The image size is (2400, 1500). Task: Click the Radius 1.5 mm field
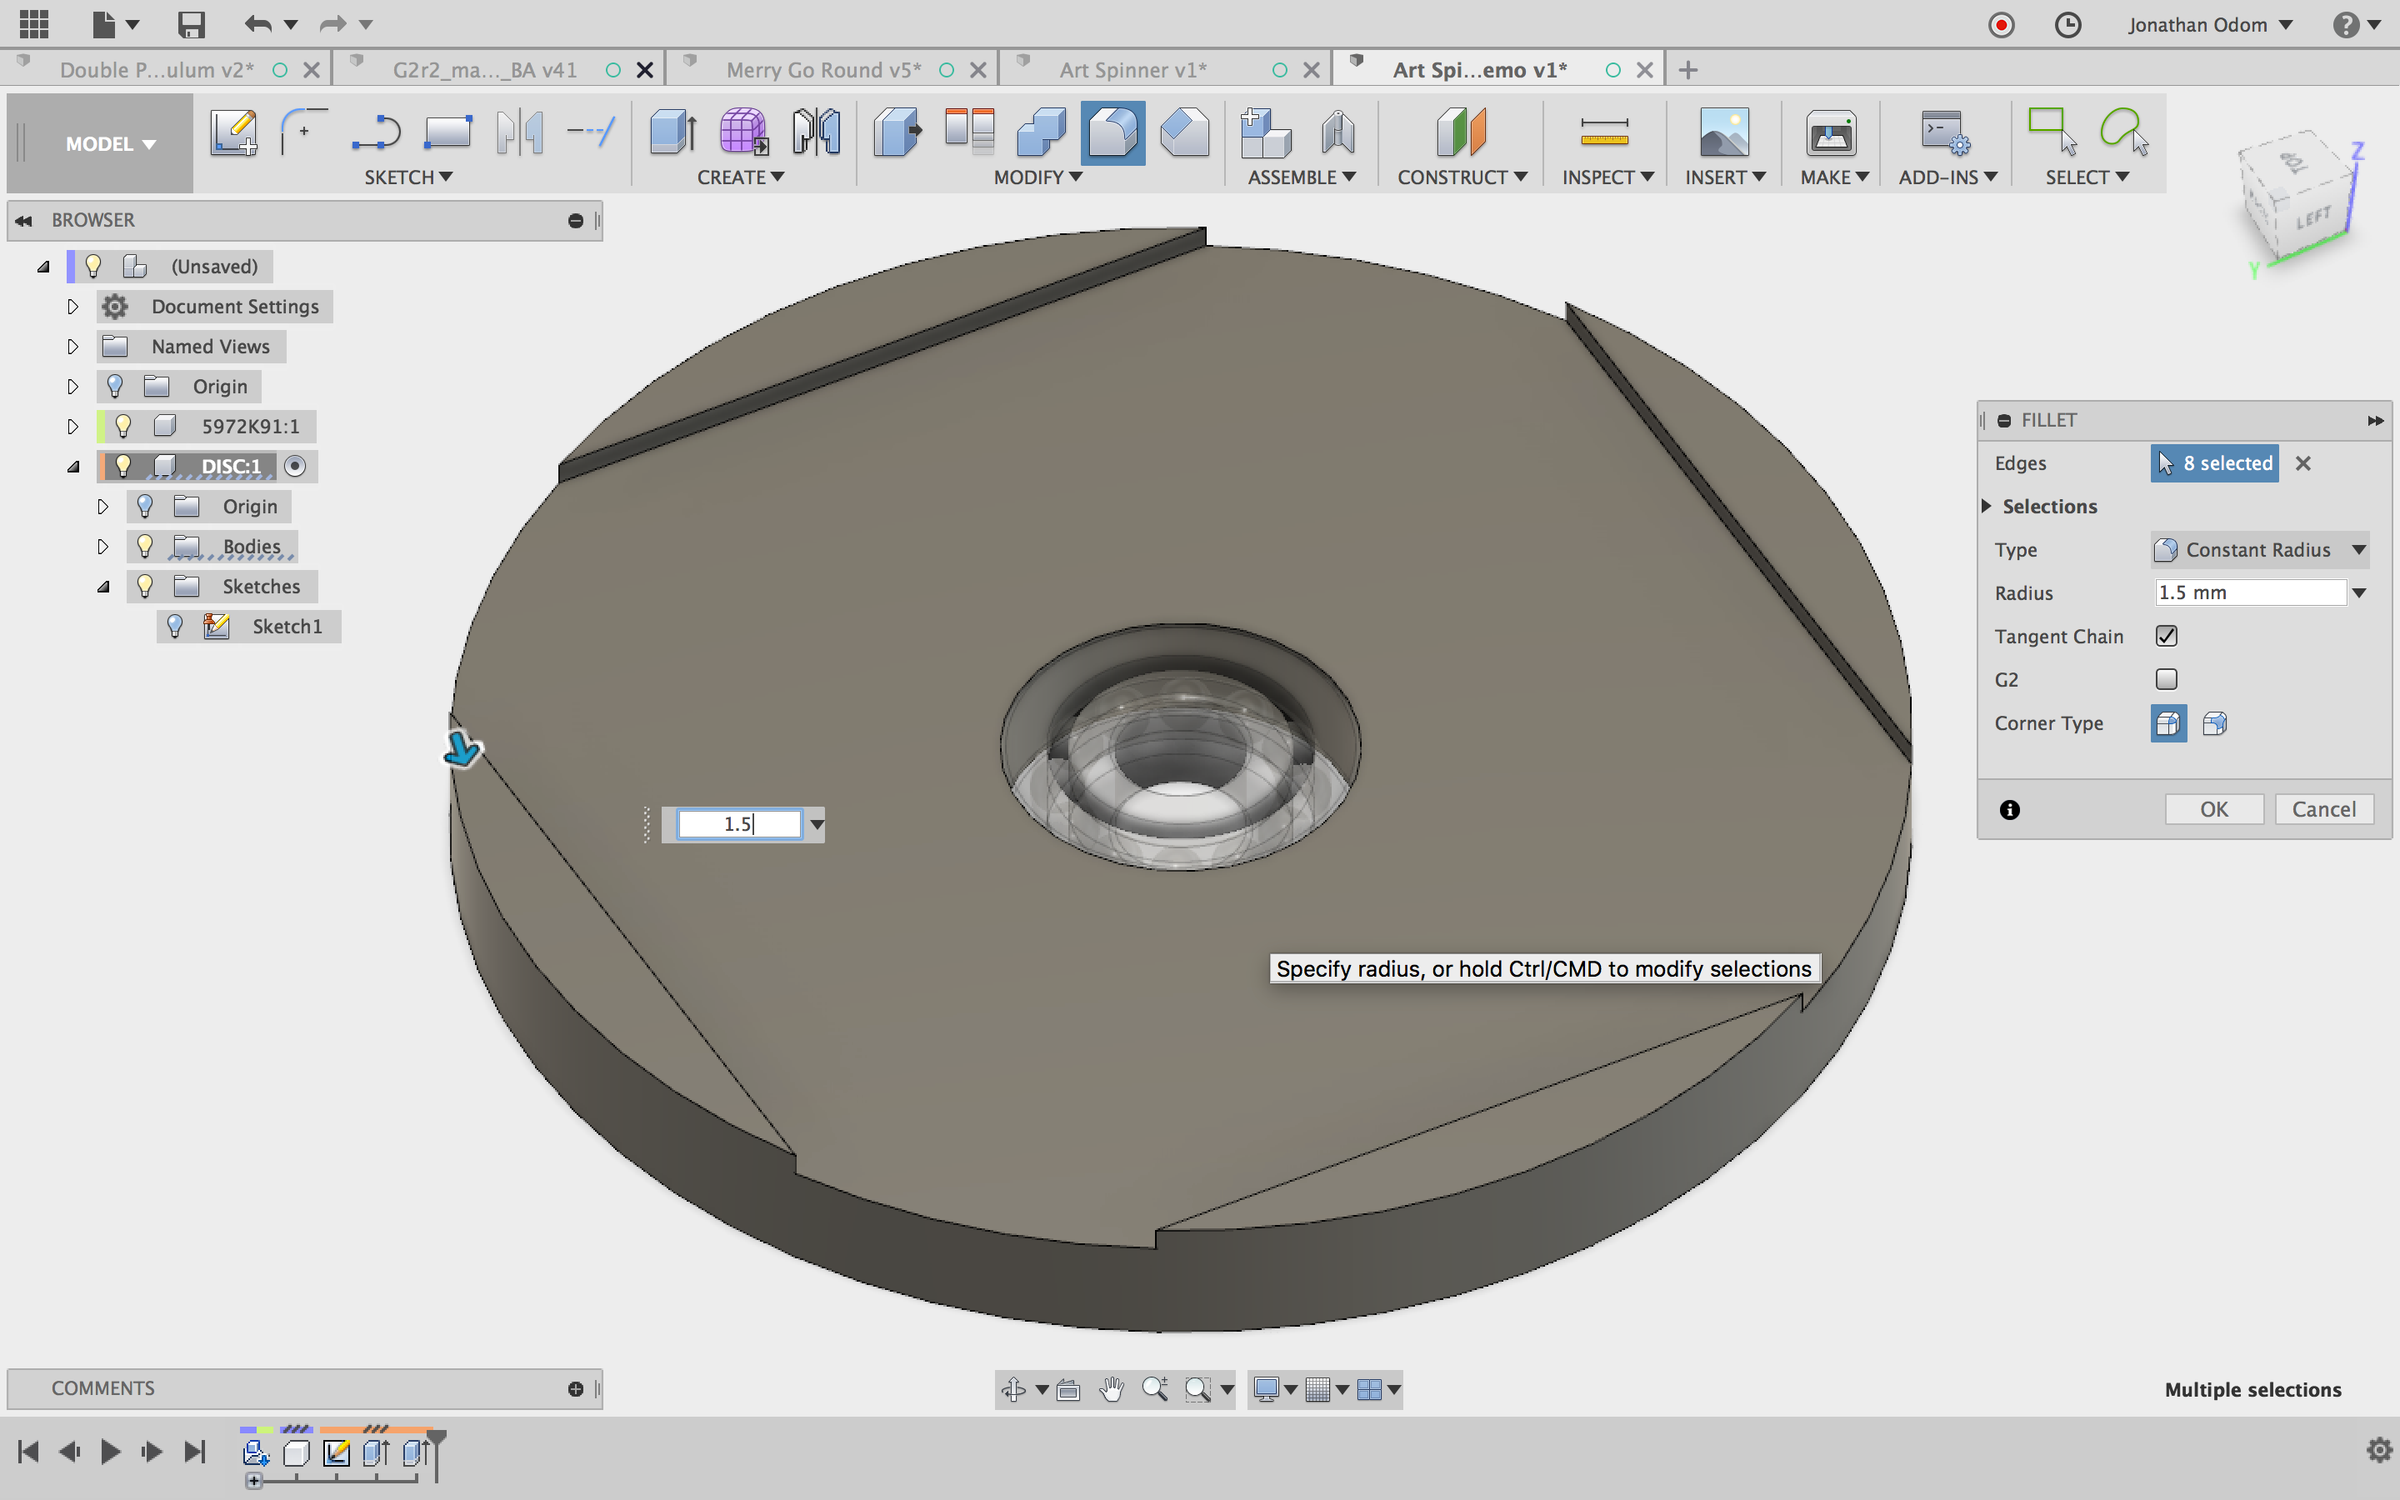tap(2248, 592)
